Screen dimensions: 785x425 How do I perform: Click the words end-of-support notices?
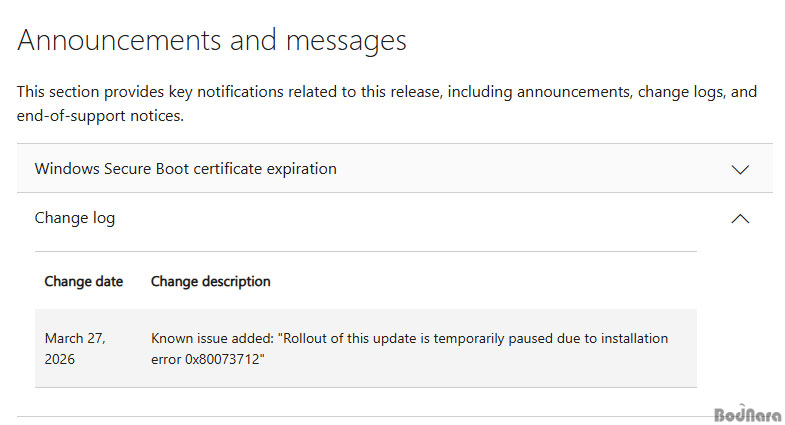pyautogui.click(x=102, y=116)
